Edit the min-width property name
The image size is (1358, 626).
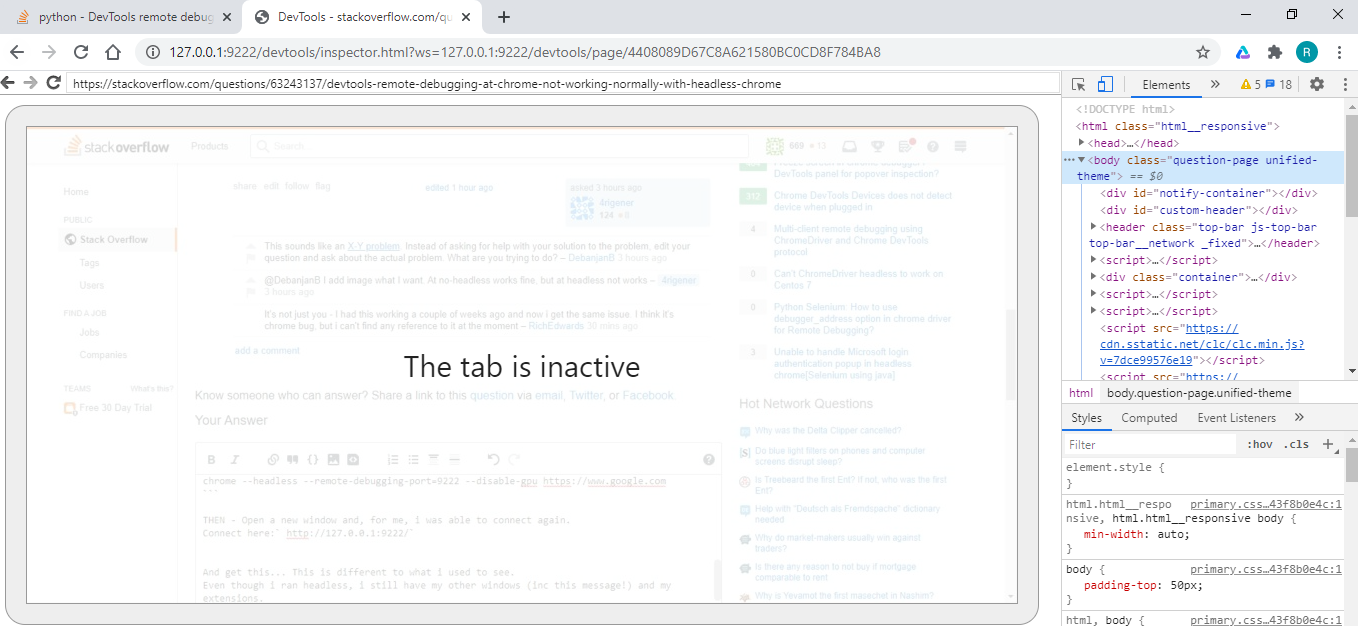coord(1113,534)
